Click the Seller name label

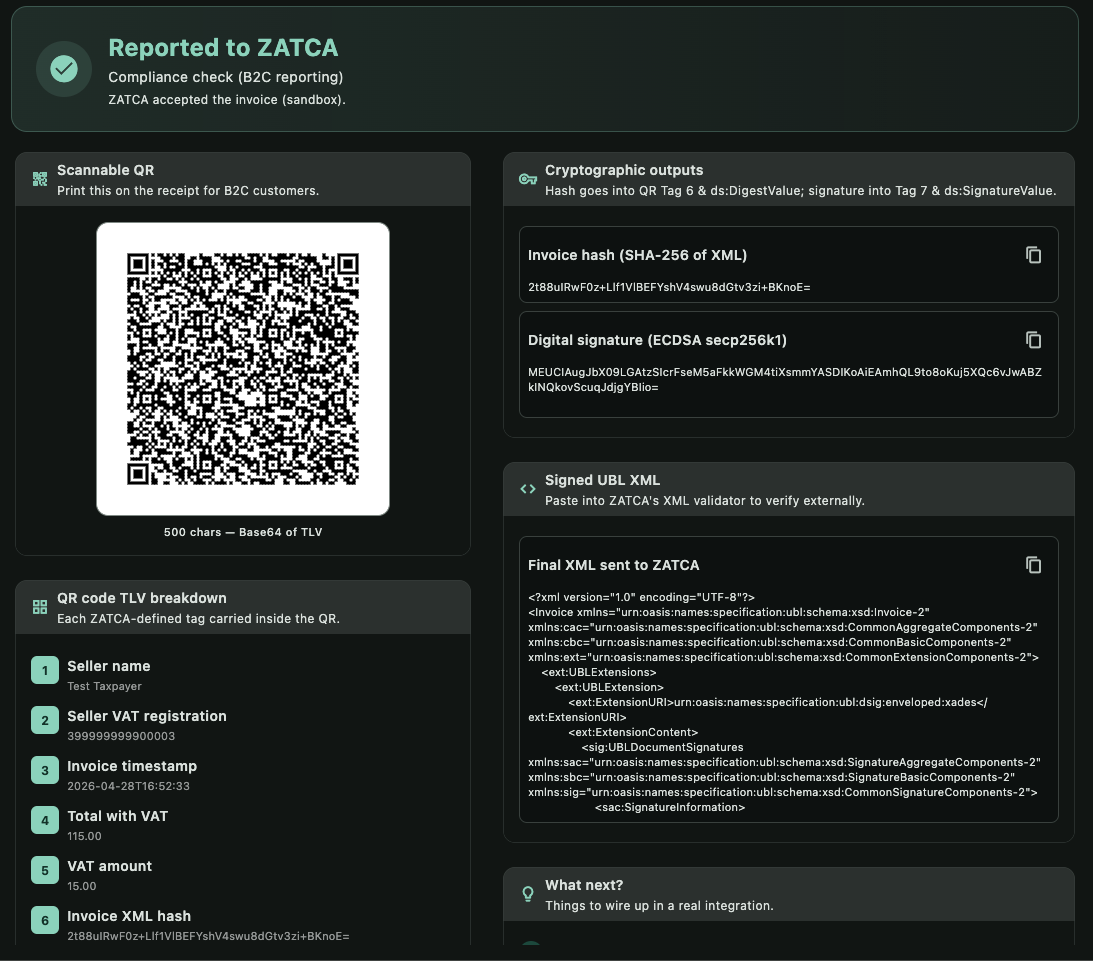click(109, 666)
